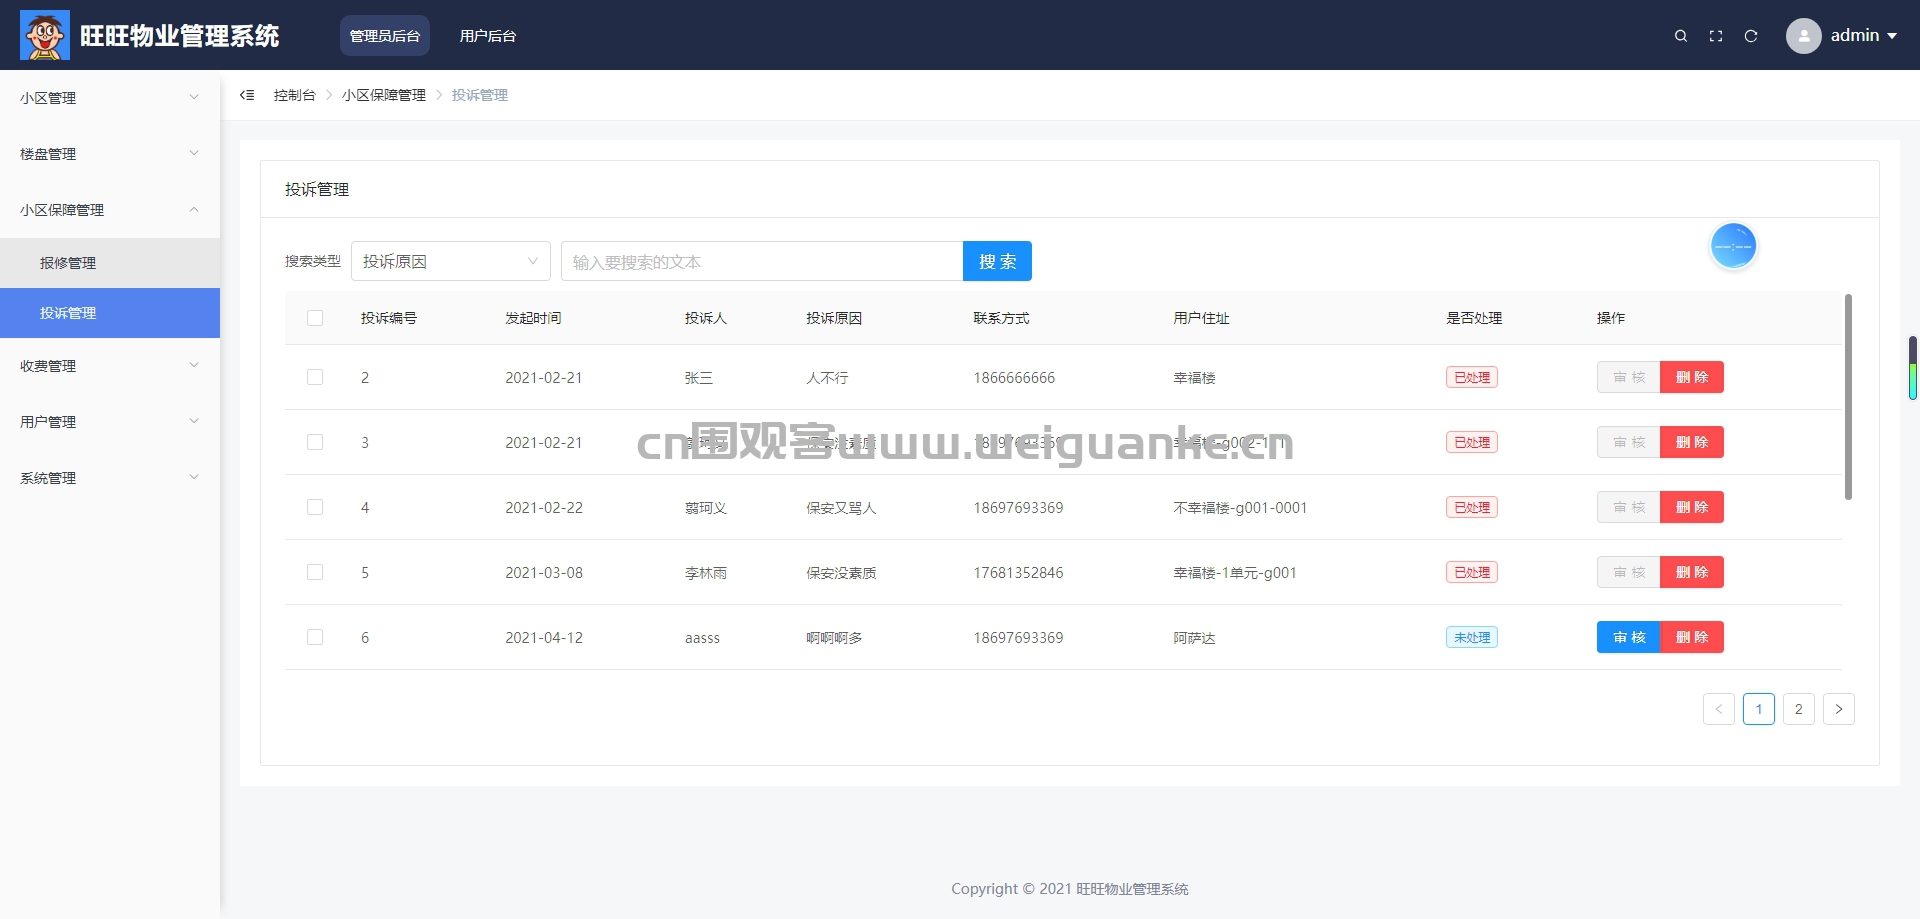
Task: Click the floating blue circle widget
Action: pyautogui.click(x=1733, y=246)
